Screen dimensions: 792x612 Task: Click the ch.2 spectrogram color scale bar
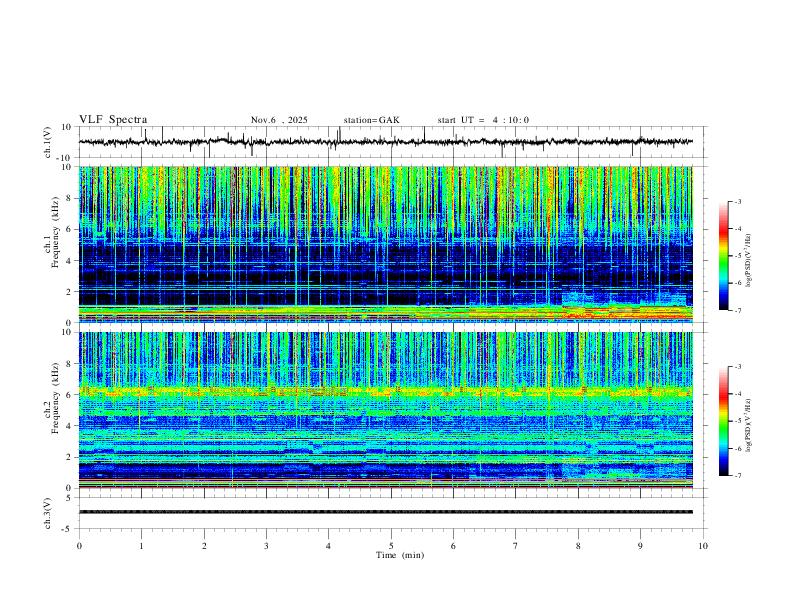pos(723,421)
